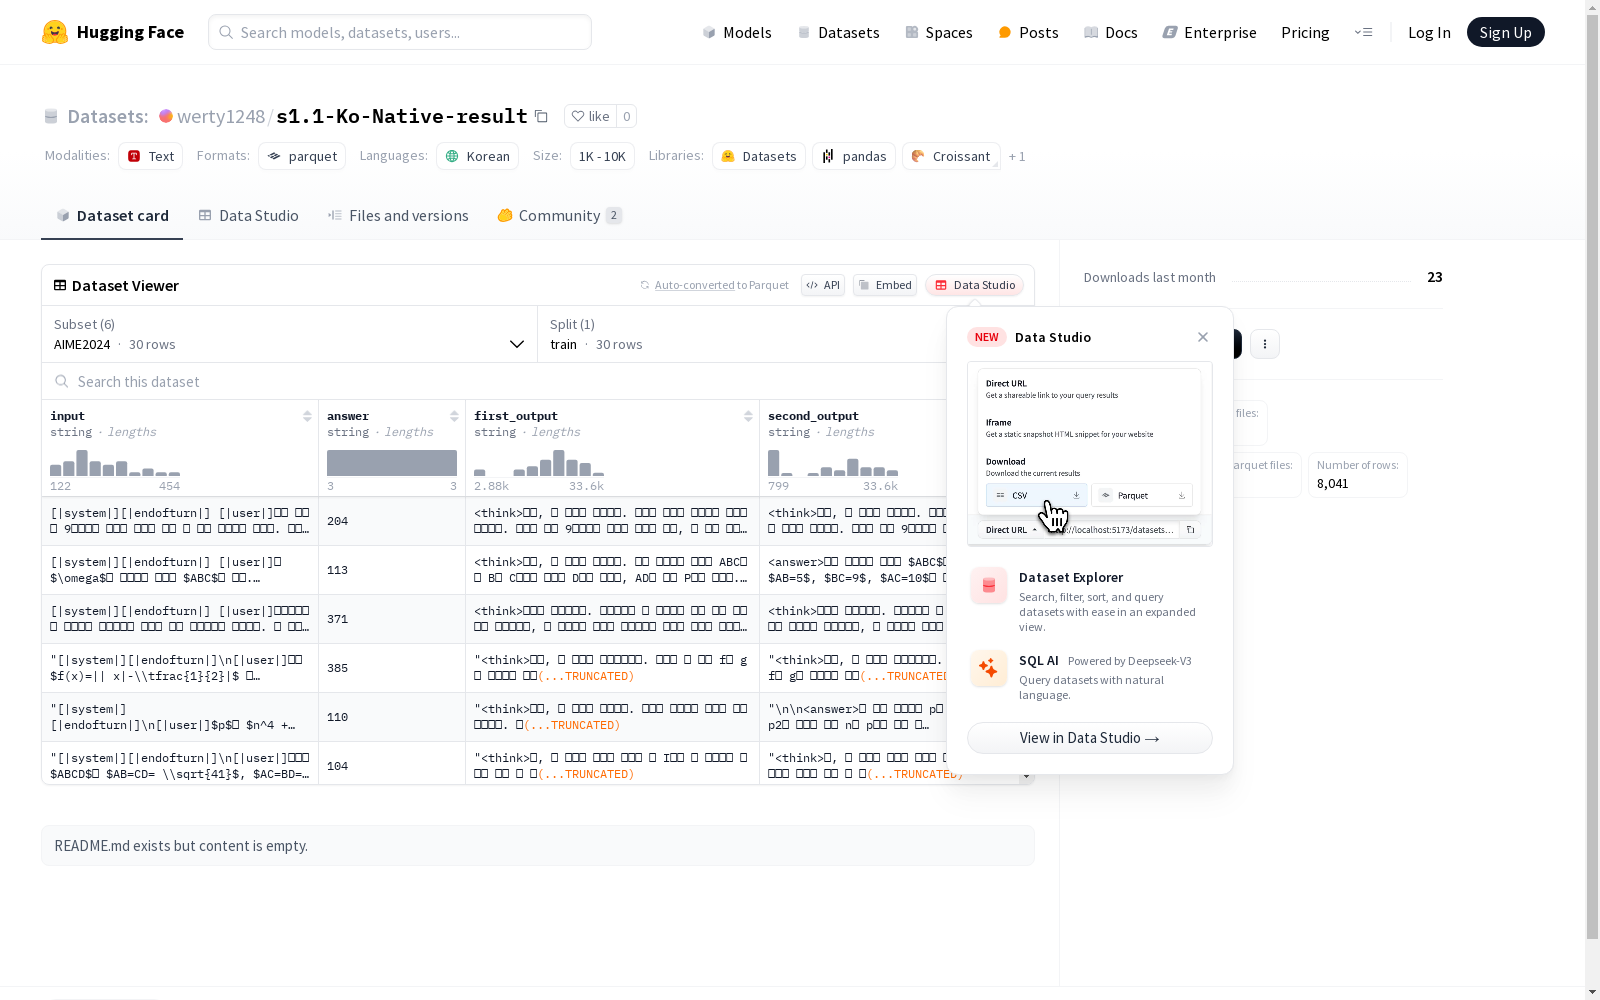Click the Number of rows 8,041 value
Screen dimensions: 1600x1000
click(x=1333, y=484)
